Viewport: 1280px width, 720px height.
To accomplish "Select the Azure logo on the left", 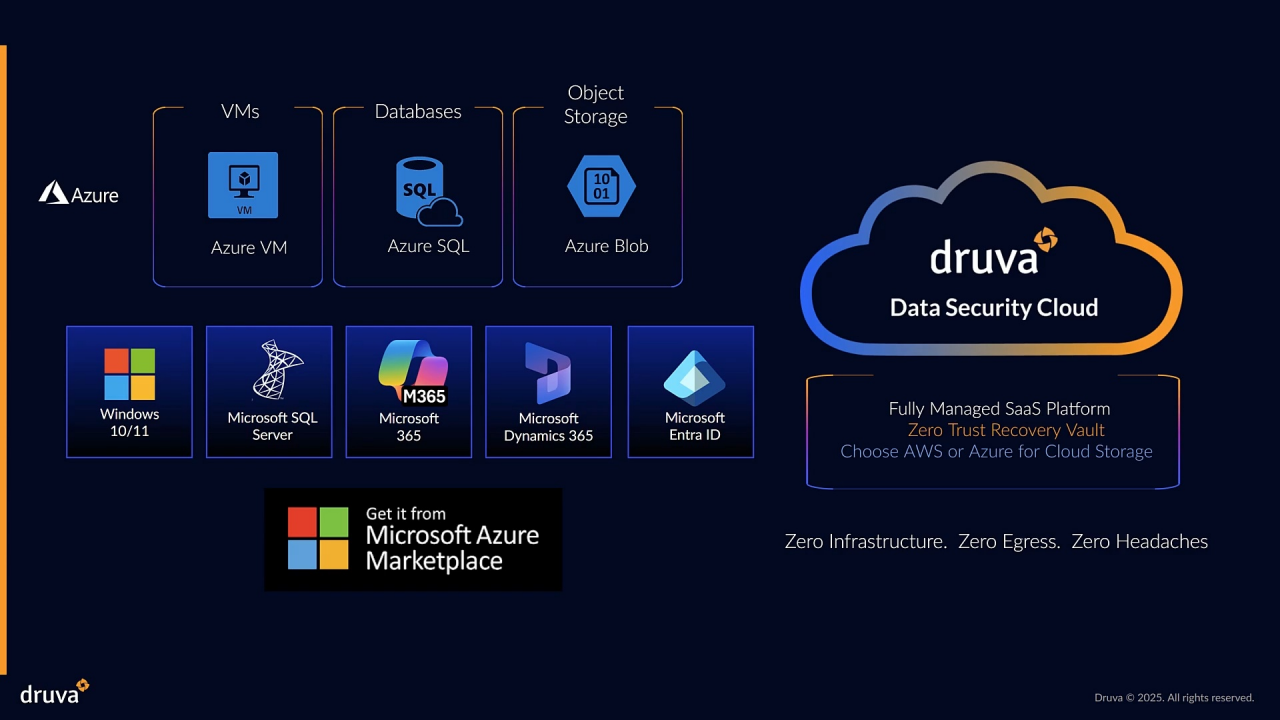I will [x=78, y=193].
